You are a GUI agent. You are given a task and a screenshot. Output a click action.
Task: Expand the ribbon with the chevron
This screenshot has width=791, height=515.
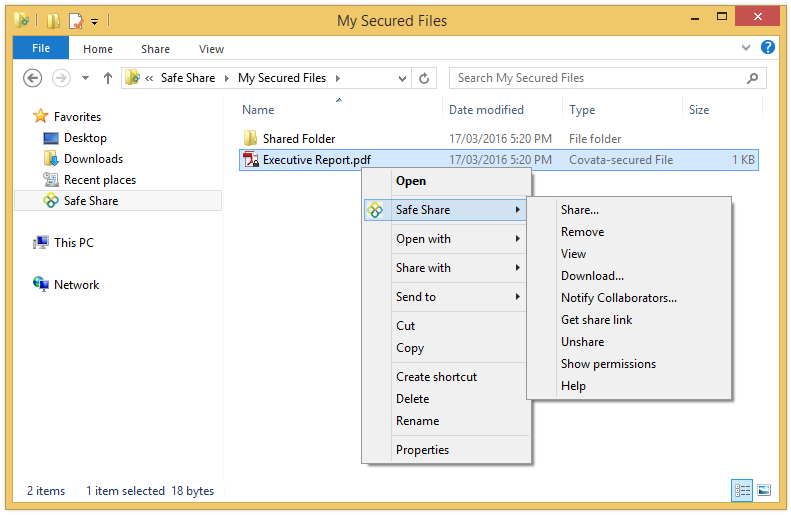(x=747, y=48)
